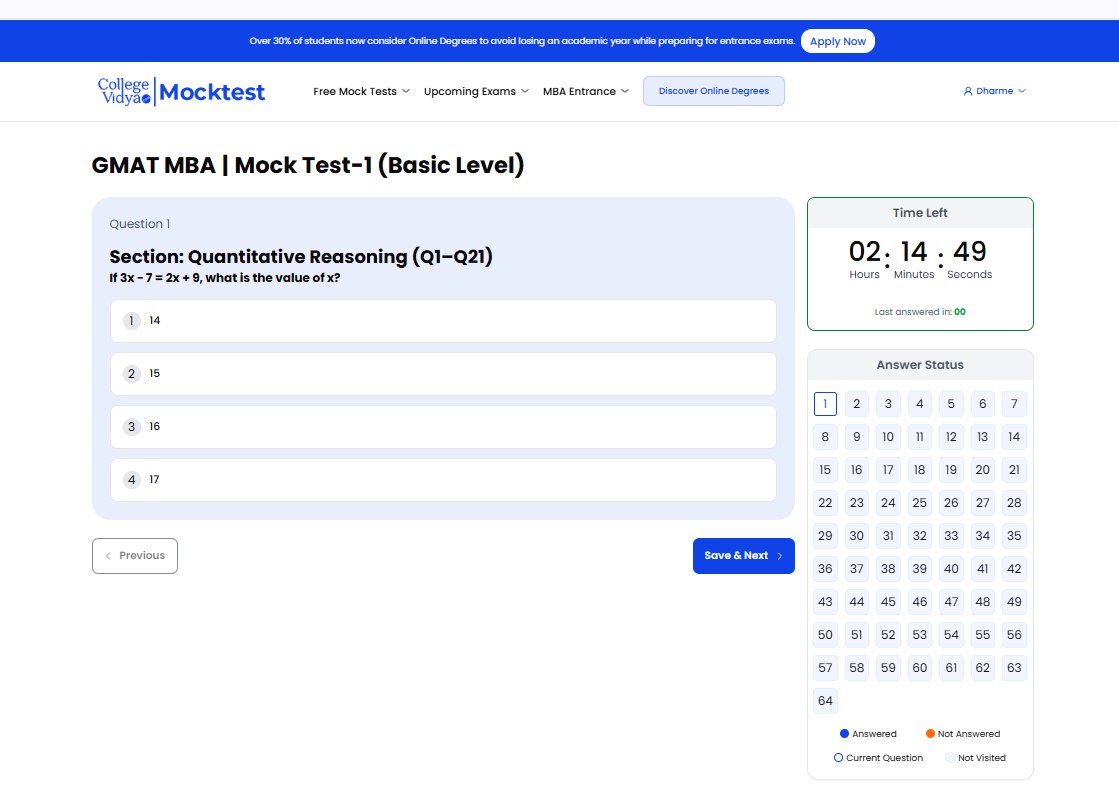The height and width of the screenshot is (787, 1119).
Task: Click the user profile icon beside Dharme
Action: pos(968,91)
